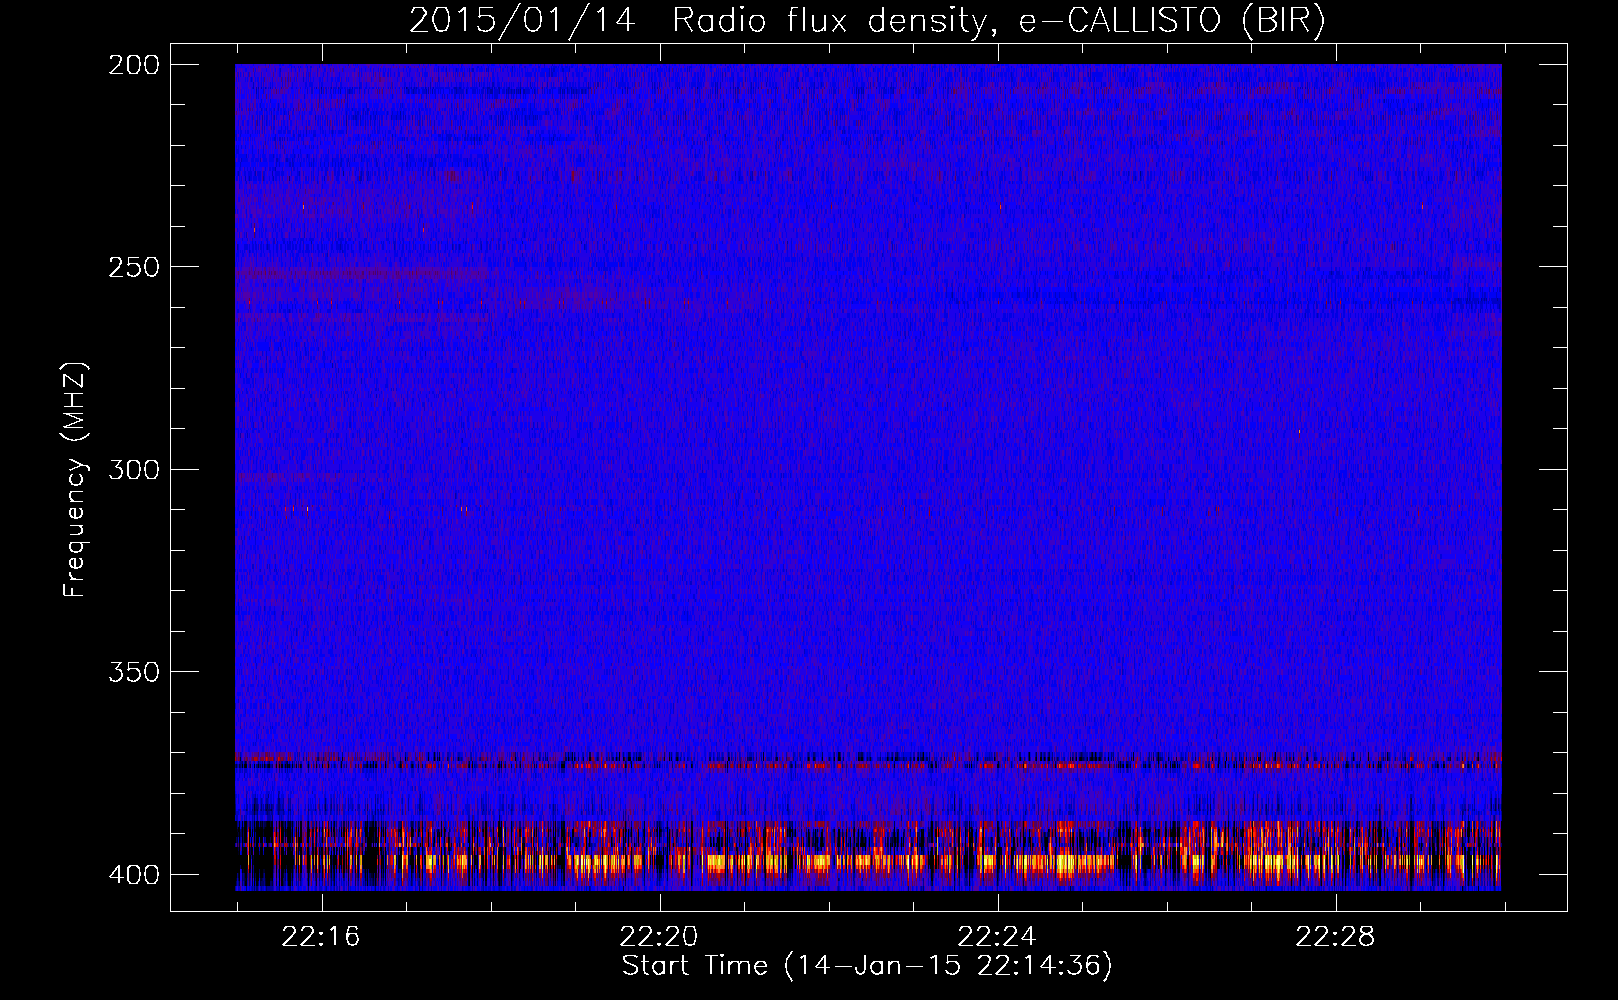Viewport: 1618px width, 1000px height.
Task: Click the 'Start Time (14-Jan-15 22:14:36)' label
Action: [867, 966]
